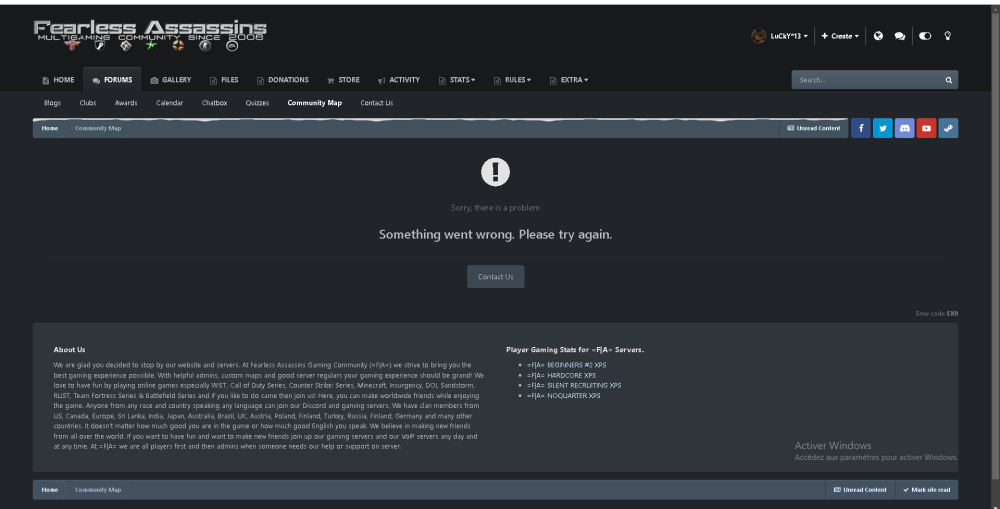This screenshot has width=1000, height=509.
Task: Click the 'Something went wrong. Please try again.' text
Action: (496, 234)
